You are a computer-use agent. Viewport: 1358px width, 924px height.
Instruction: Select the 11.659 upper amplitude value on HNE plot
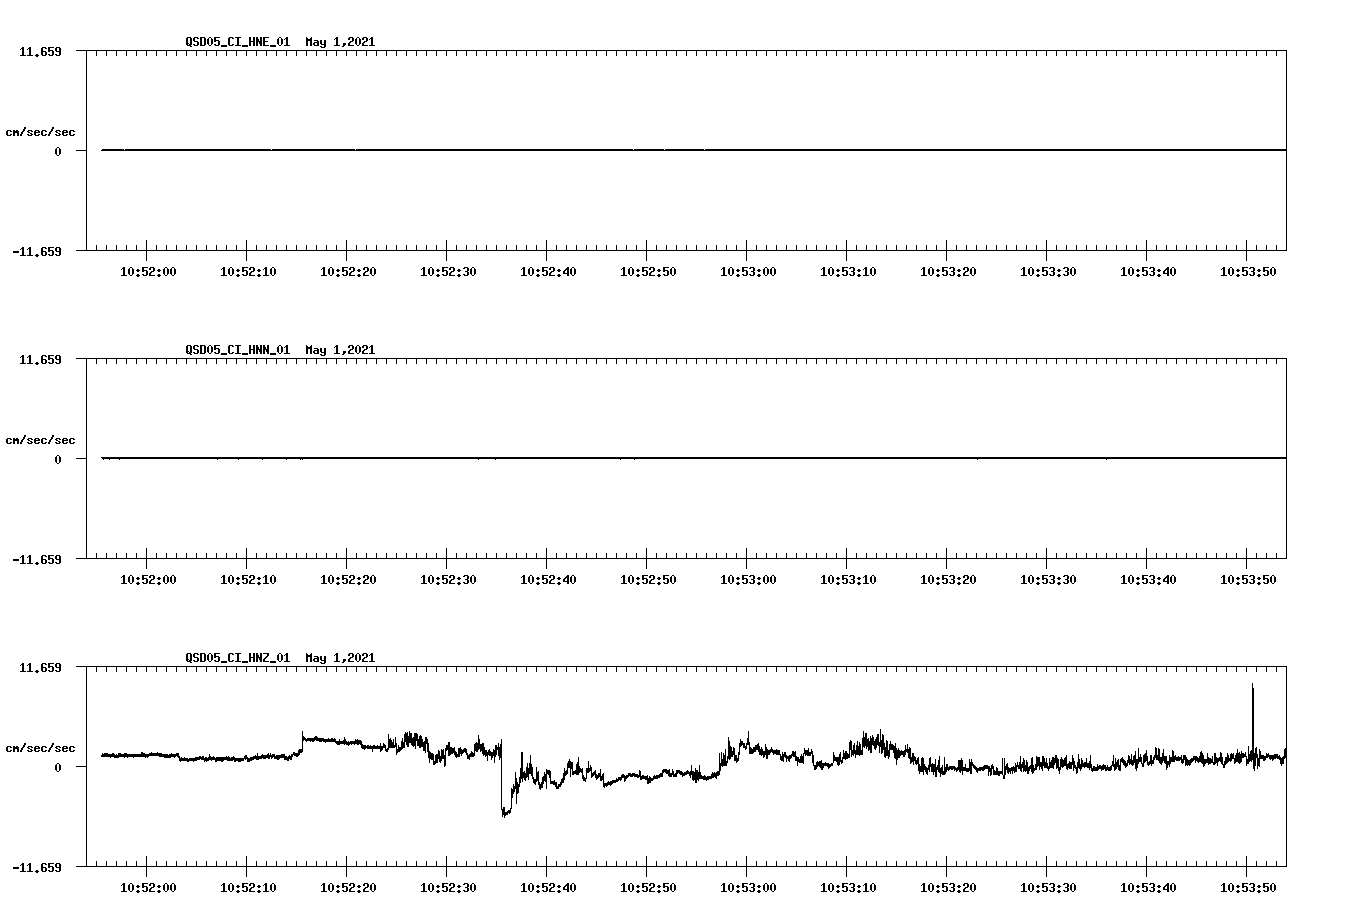coord(38,50)
